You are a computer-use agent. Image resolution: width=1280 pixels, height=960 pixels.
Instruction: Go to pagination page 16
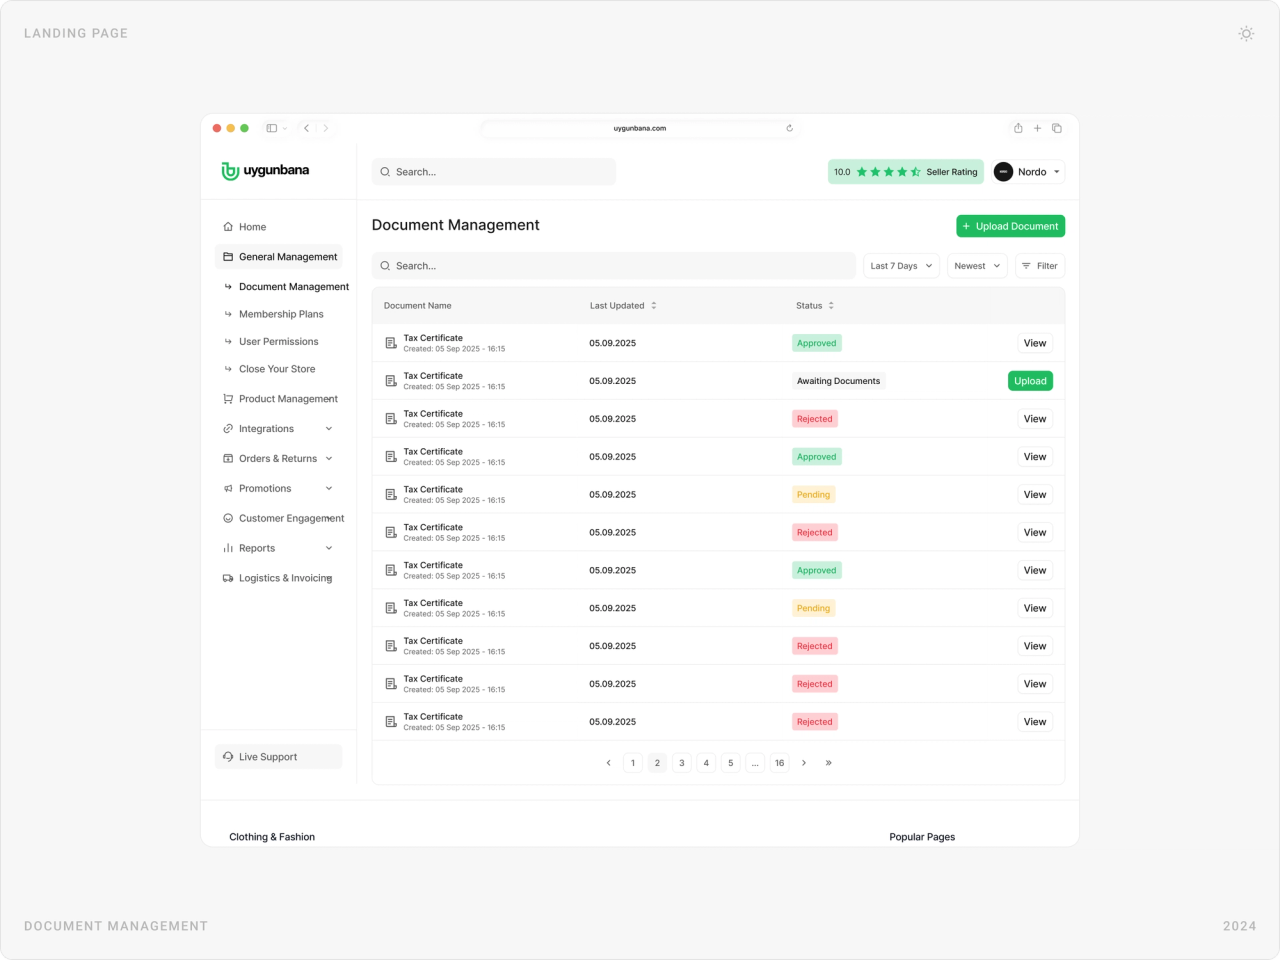(780, 763)
